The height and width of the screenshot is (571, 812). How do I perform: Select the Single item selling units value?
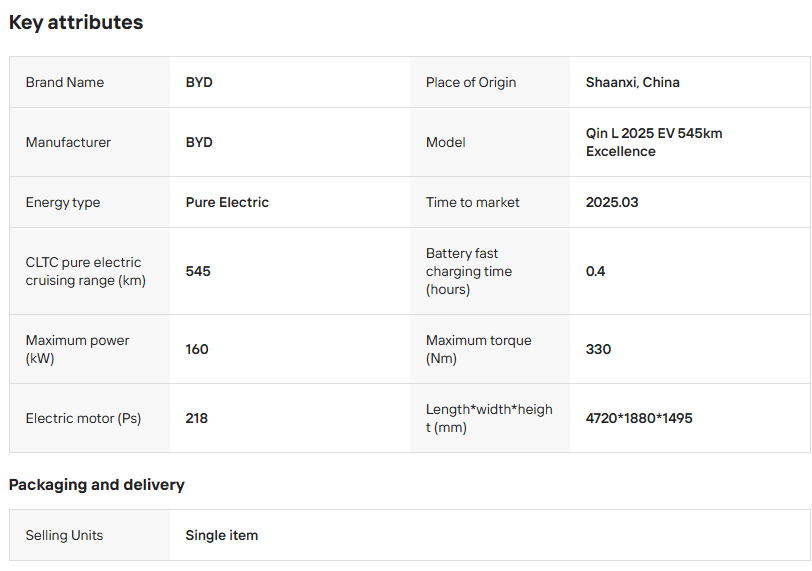click(x=221, y=535)
